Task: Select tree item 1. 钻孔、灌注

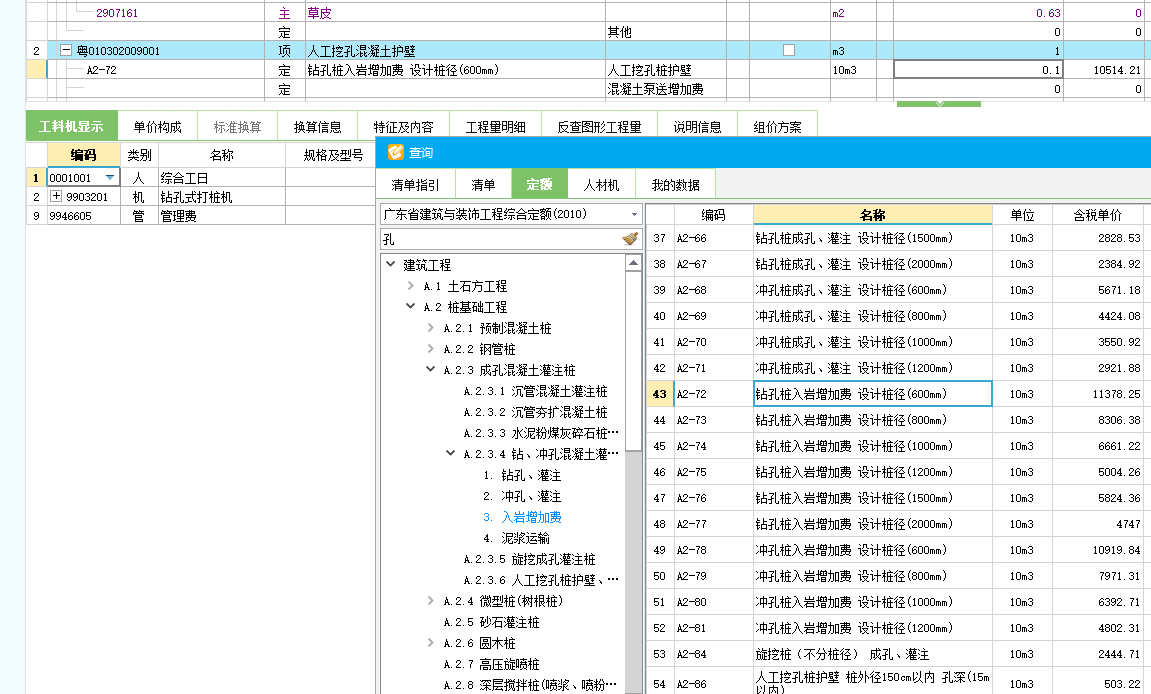Action: pos(522,475)
